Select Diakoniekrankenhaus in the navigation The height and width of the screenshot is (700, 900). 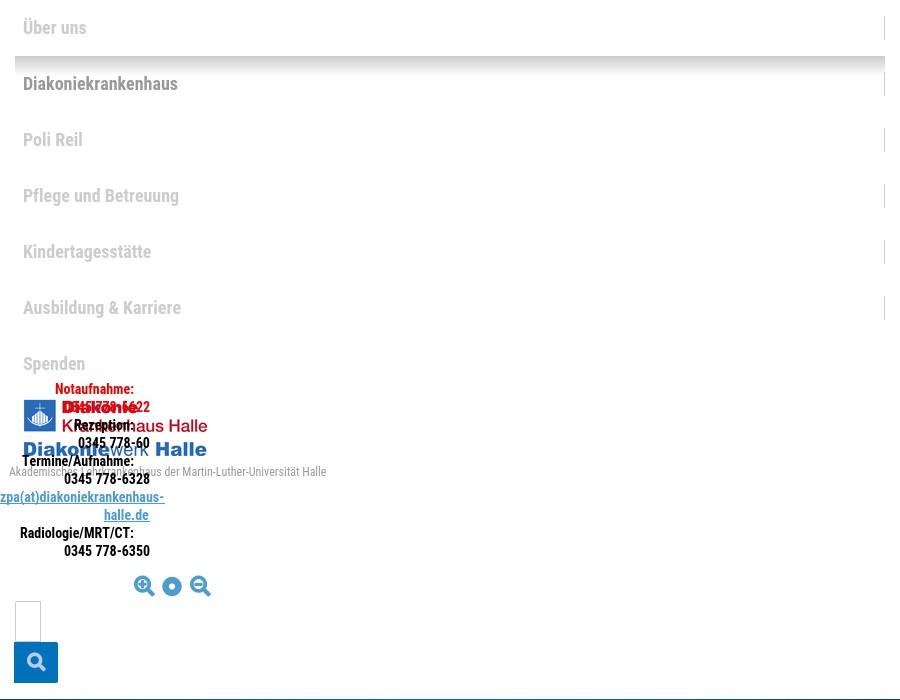pos(100,84)
